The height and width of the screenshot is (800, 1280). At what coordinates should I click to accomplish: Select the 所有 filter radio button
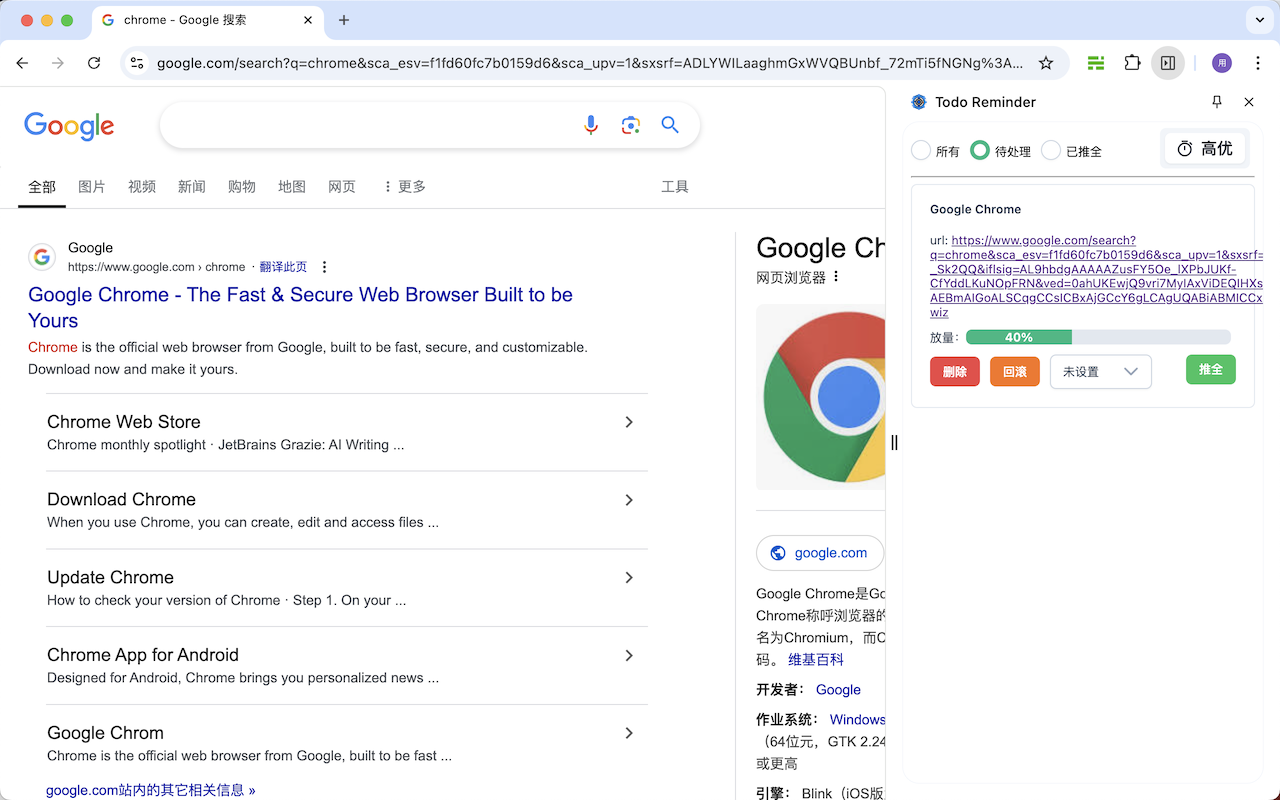921,150
